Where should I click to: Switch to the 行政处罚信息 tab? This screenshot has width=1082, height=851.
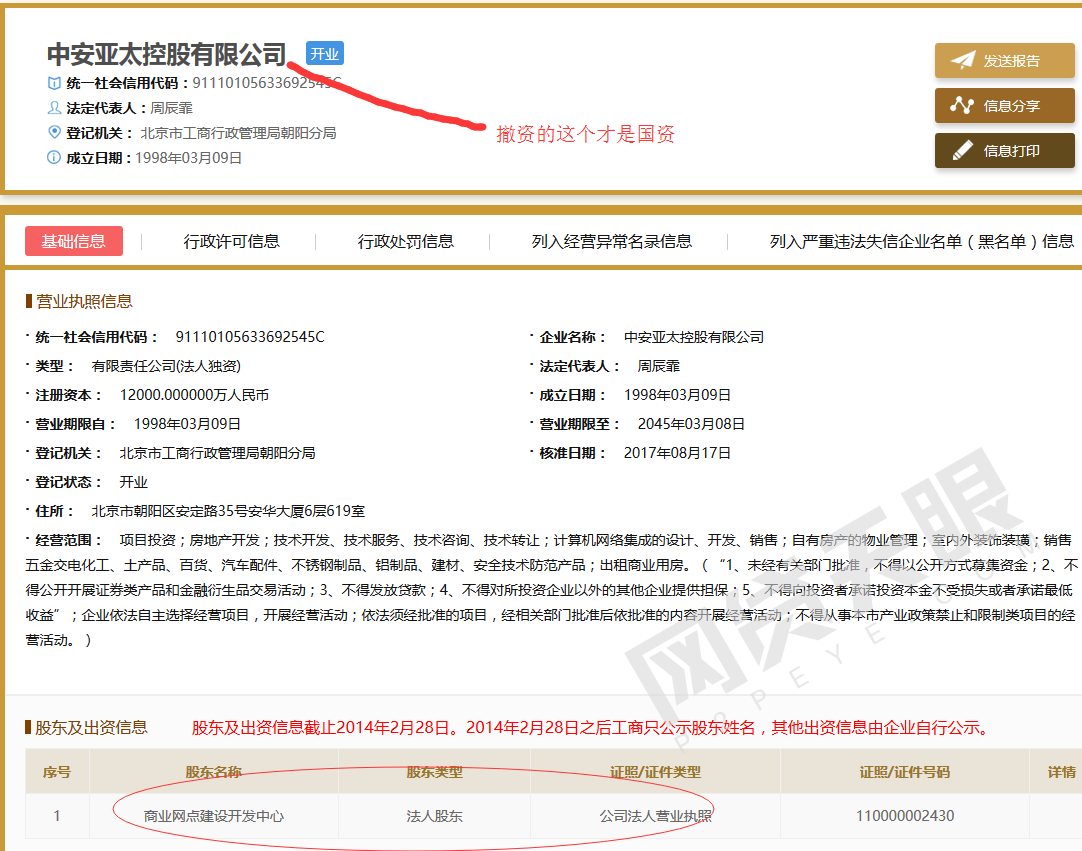406,241
